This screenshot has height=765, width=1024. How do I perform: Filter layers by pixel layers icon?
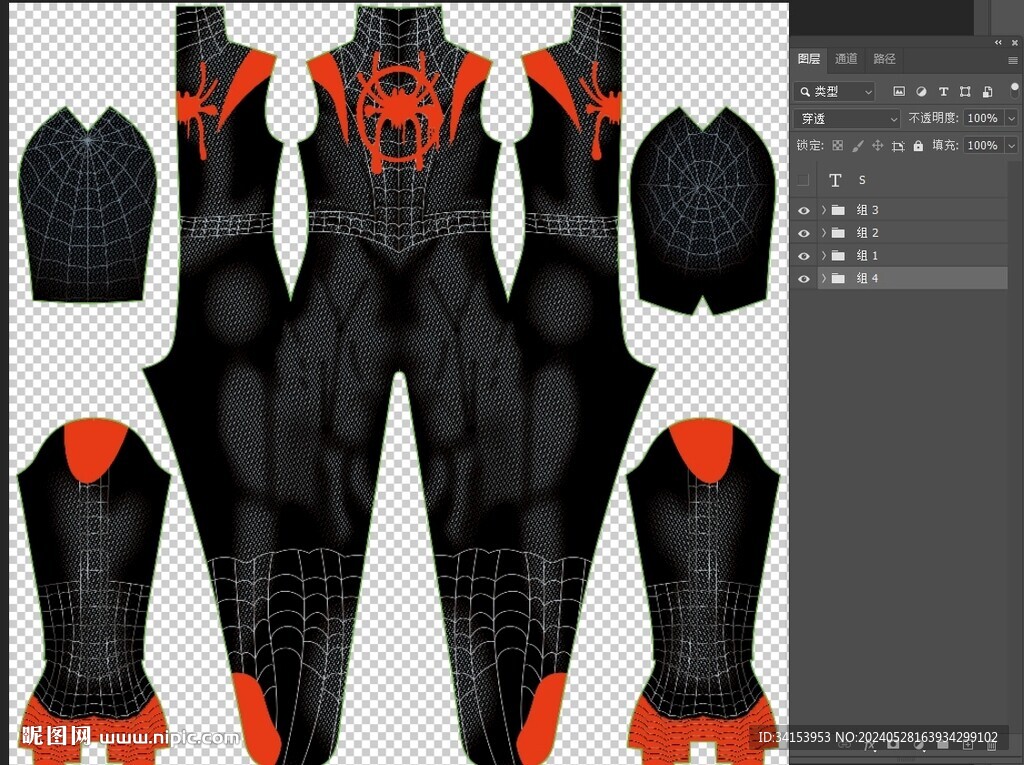[899, 91]
